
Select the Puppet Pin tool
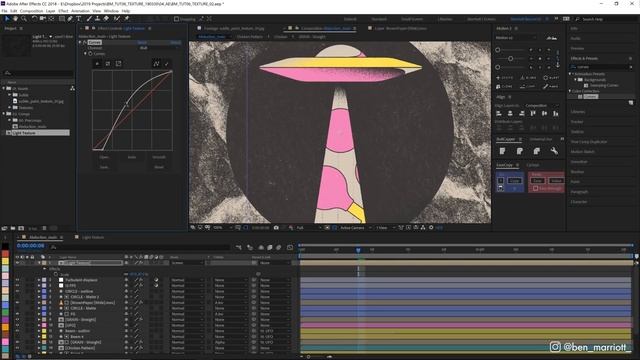[x=127, y=19]
